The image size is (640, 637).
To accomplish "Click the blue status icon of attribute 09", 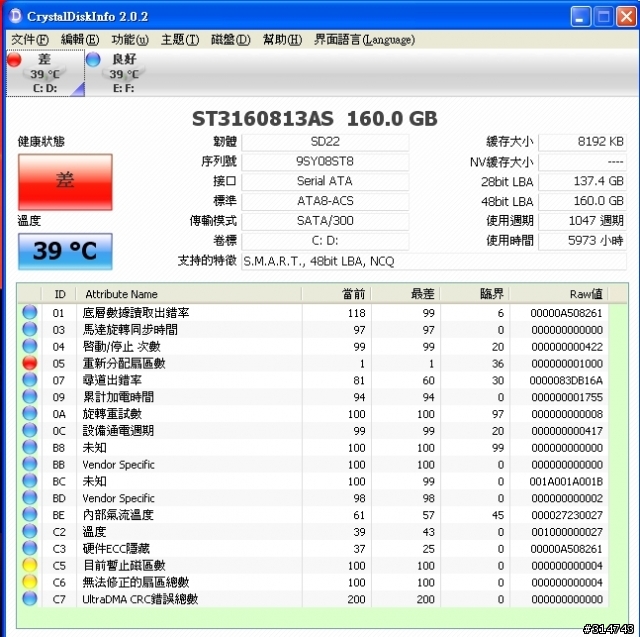I will 29,397.
